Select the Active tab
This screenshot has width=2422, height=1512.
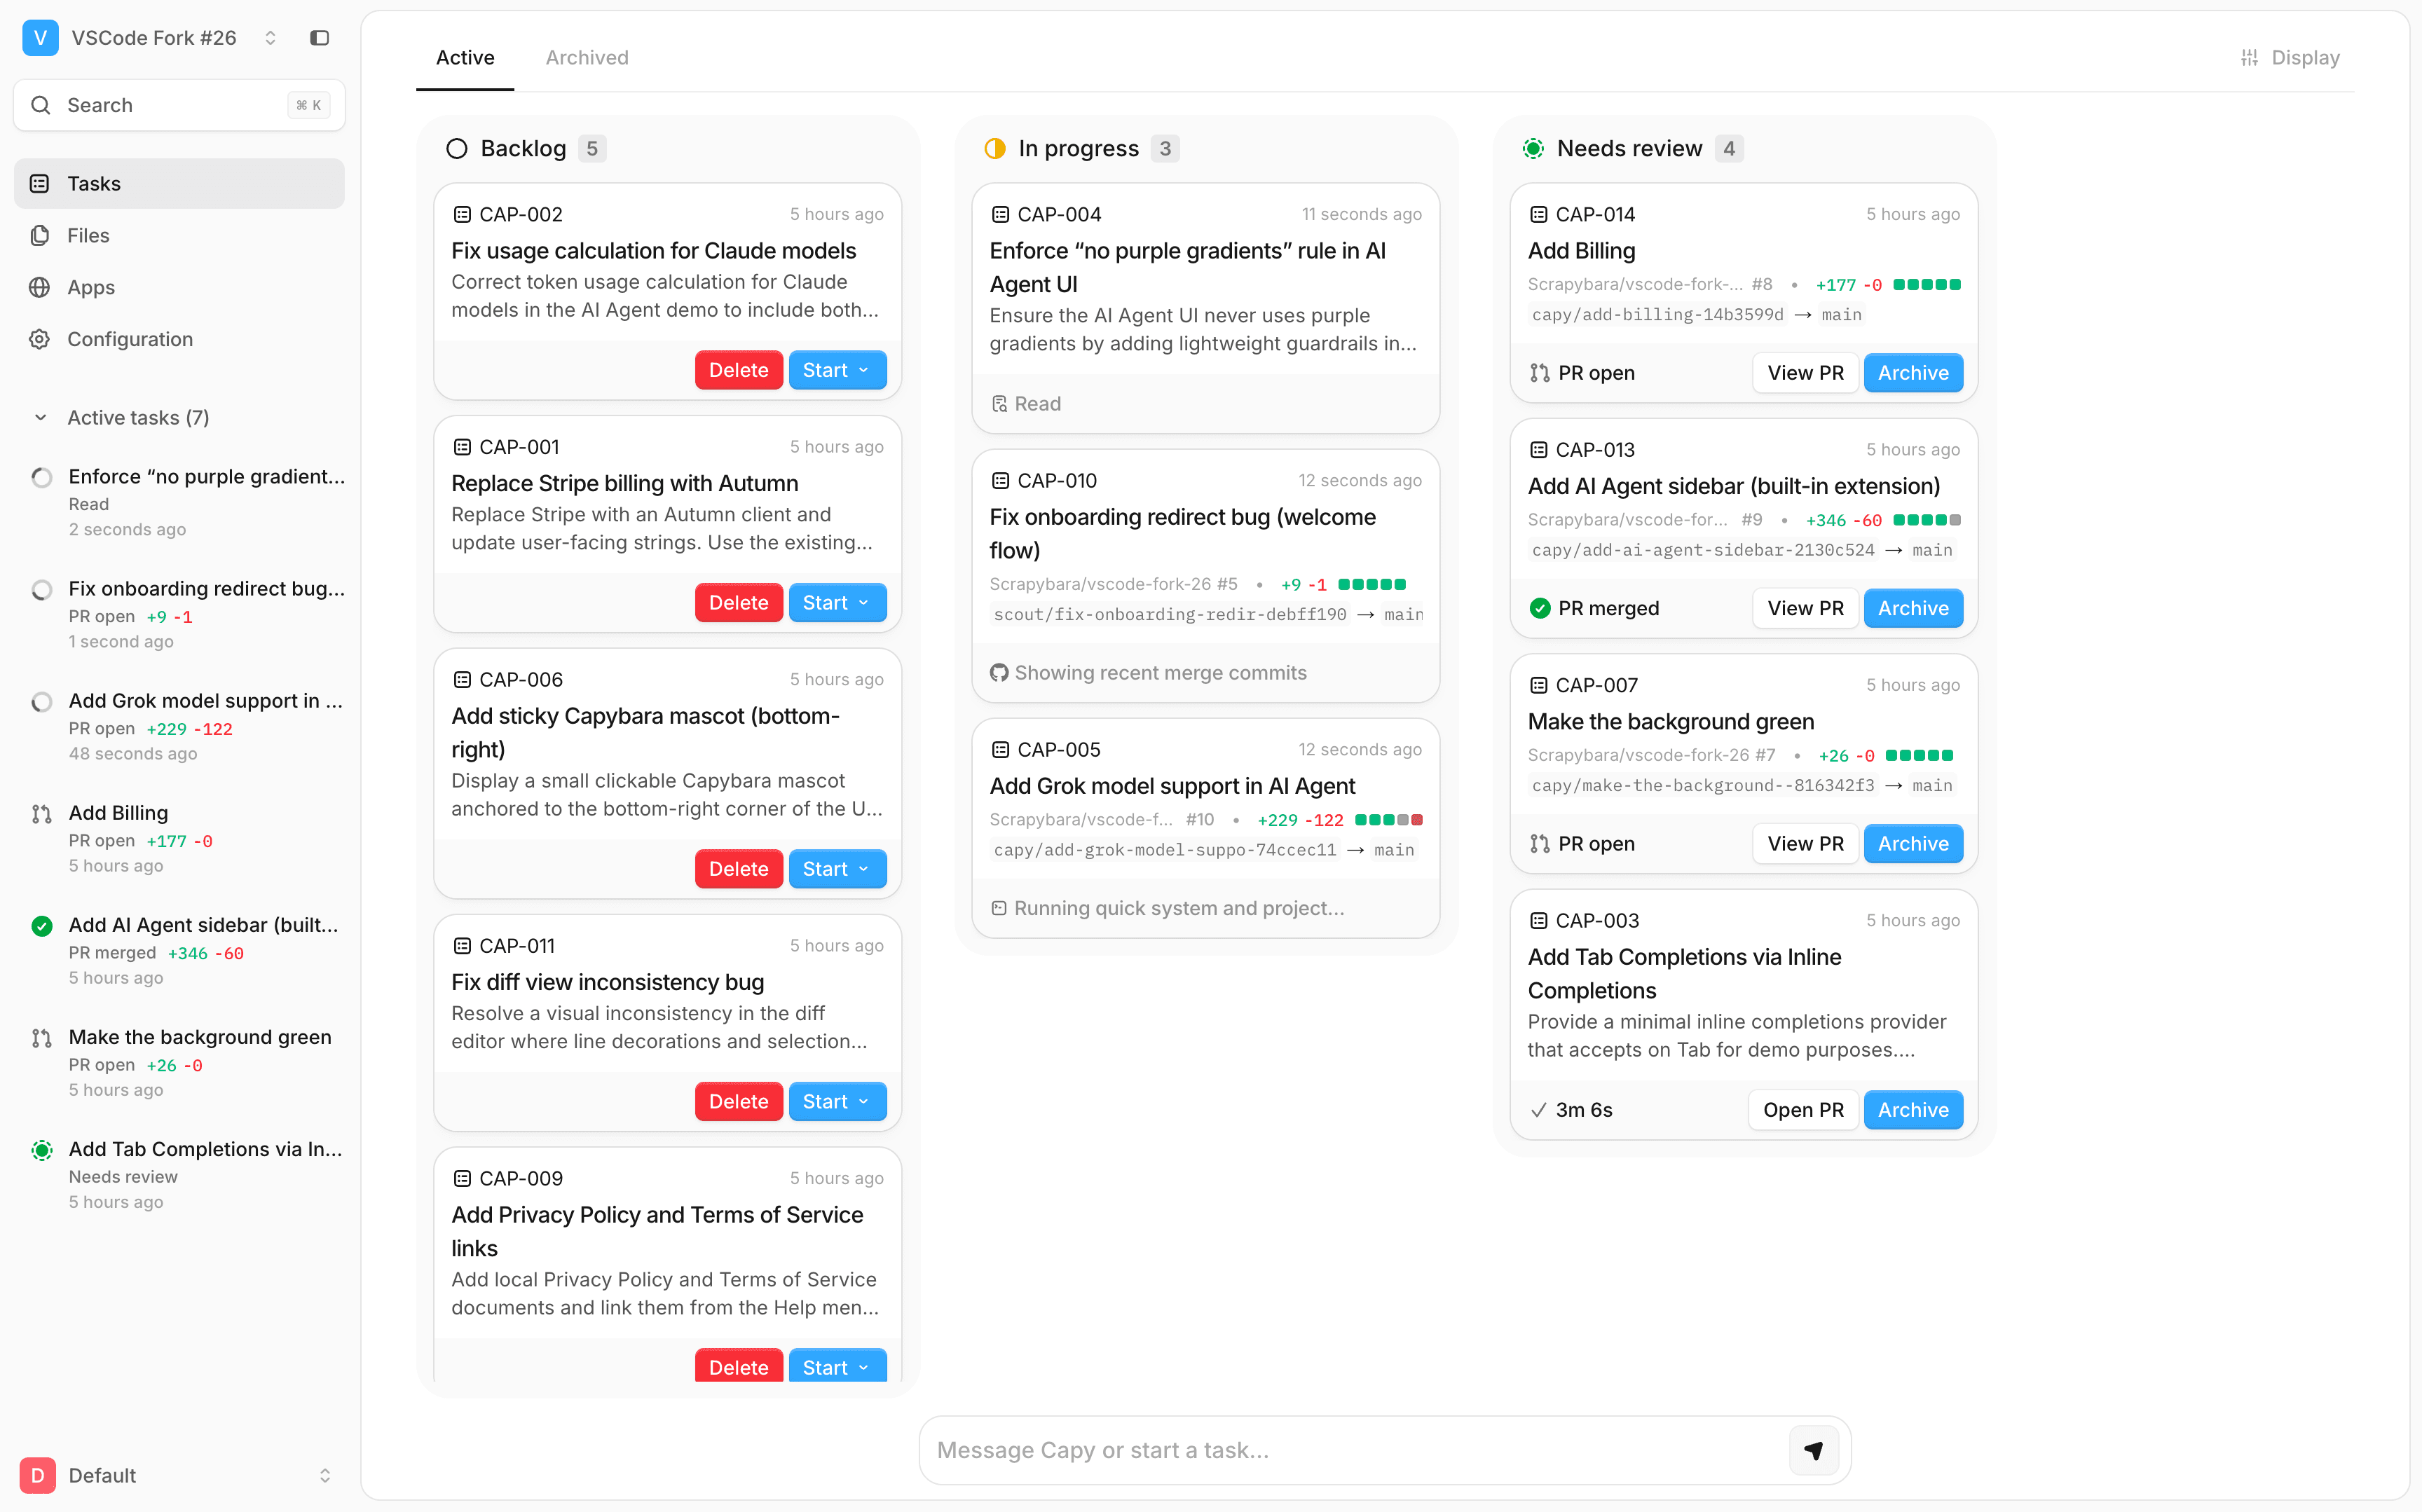pyautogui.click(x=465, y=58)
